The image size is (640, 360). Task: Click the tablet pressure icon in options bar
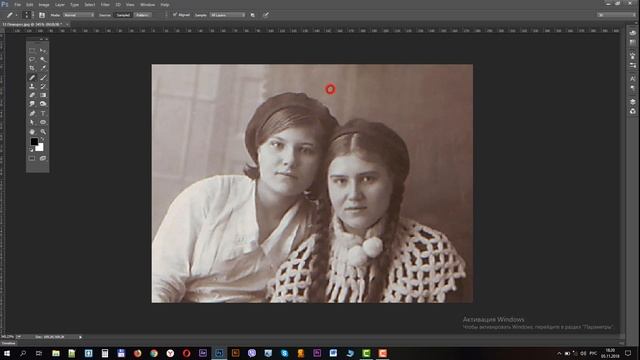click(x=266, y=15)
